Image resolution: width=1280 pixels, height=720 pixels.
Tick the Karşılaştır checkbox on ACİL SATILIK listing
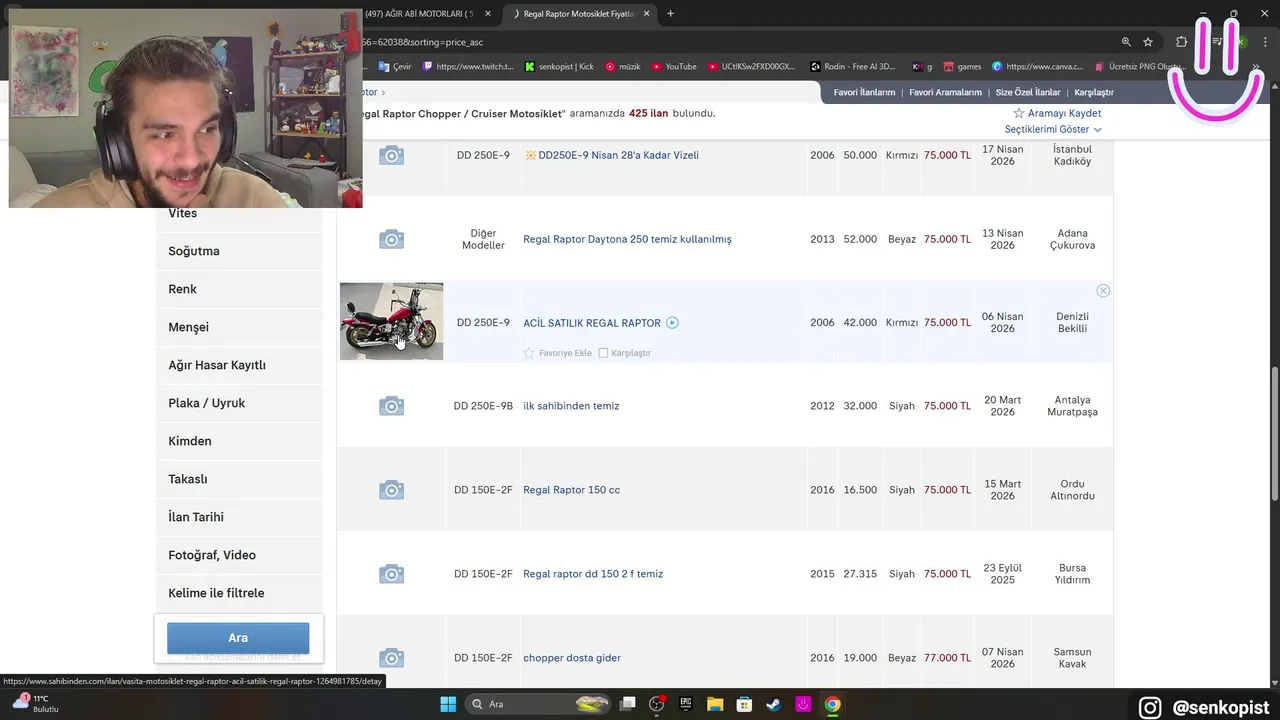[x=603, y=353]
